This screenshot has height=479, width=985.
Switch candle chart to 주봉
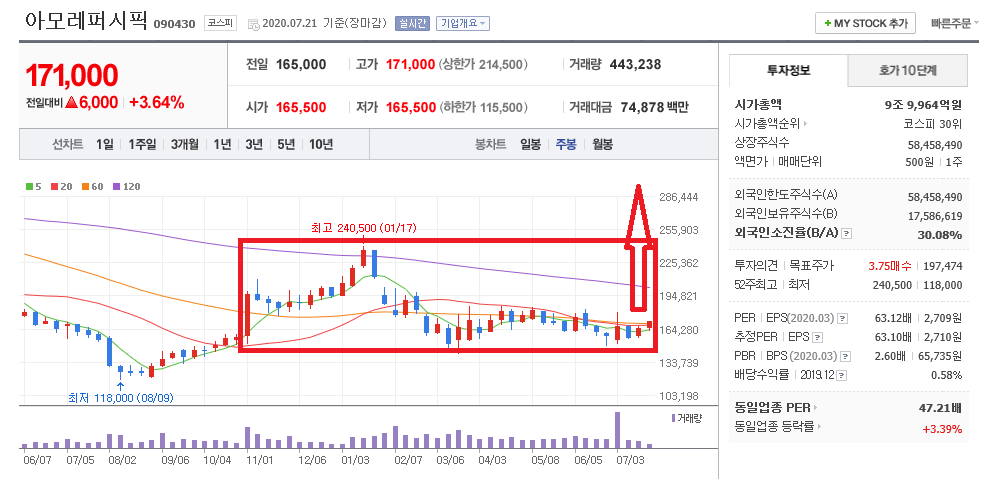pyautogui.click(x=565, y=144)
